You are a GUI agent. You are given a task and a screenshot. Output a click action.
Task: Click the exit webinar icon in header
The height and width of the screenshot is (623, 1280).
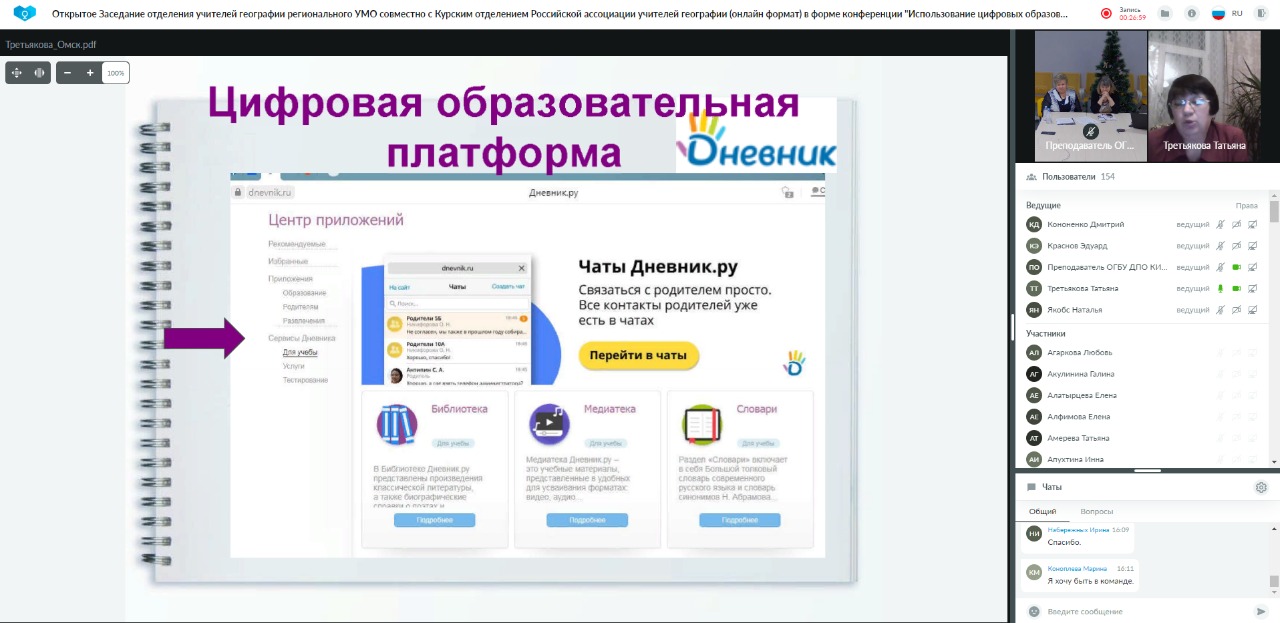1263,14
